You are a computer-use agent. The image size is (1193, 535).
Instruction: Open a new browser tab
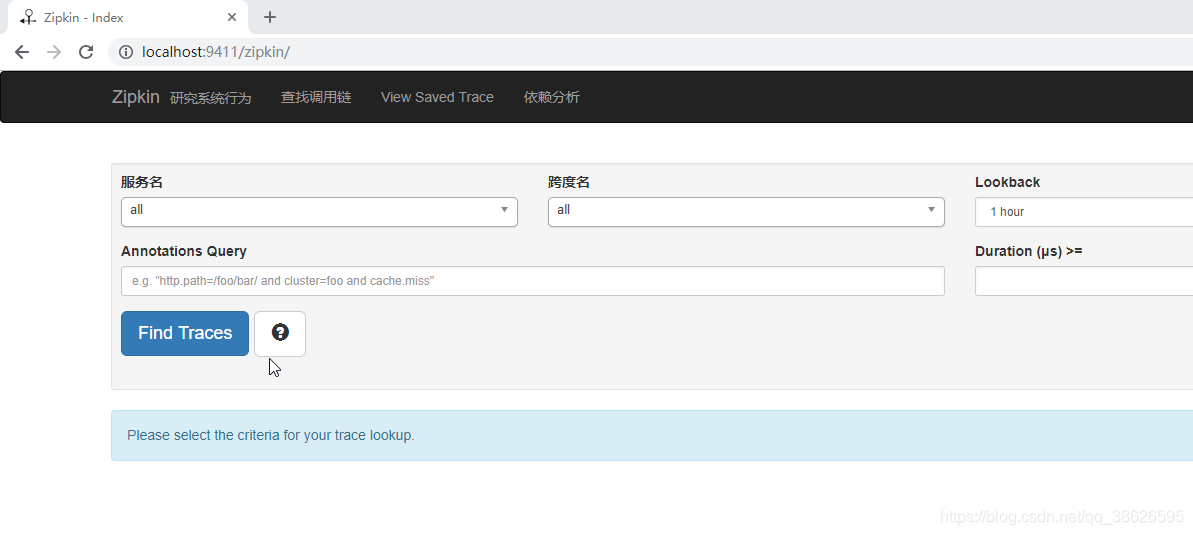(269, 17)
